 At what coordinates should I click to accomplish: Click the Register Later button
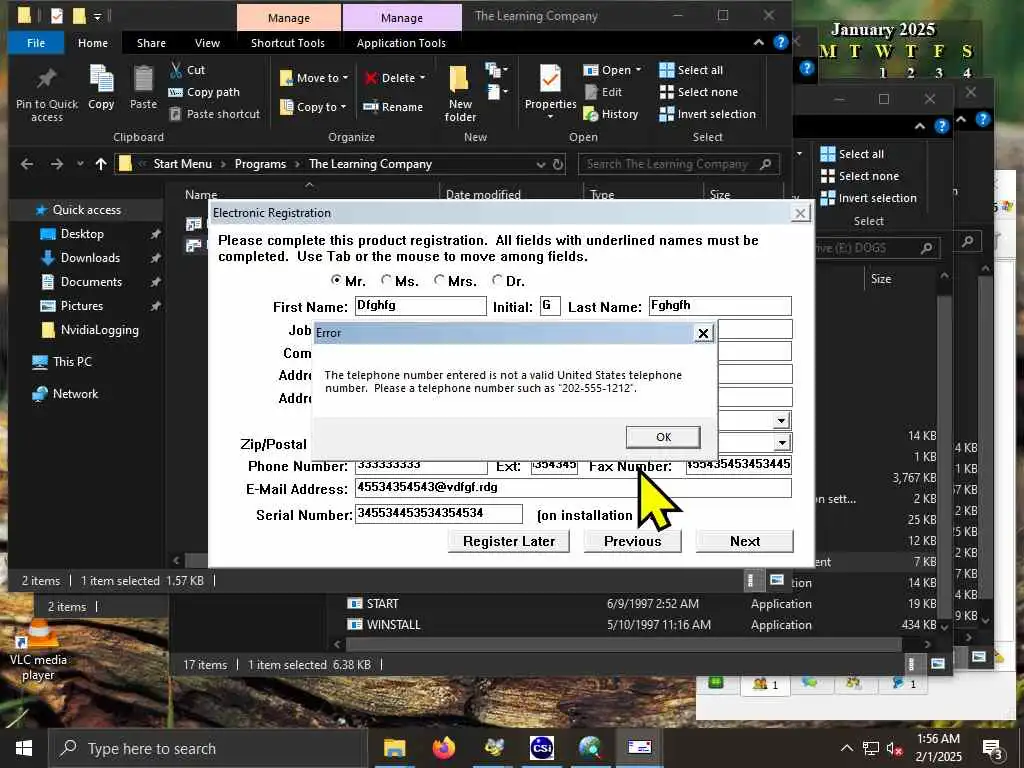click(x=509, y=541)
